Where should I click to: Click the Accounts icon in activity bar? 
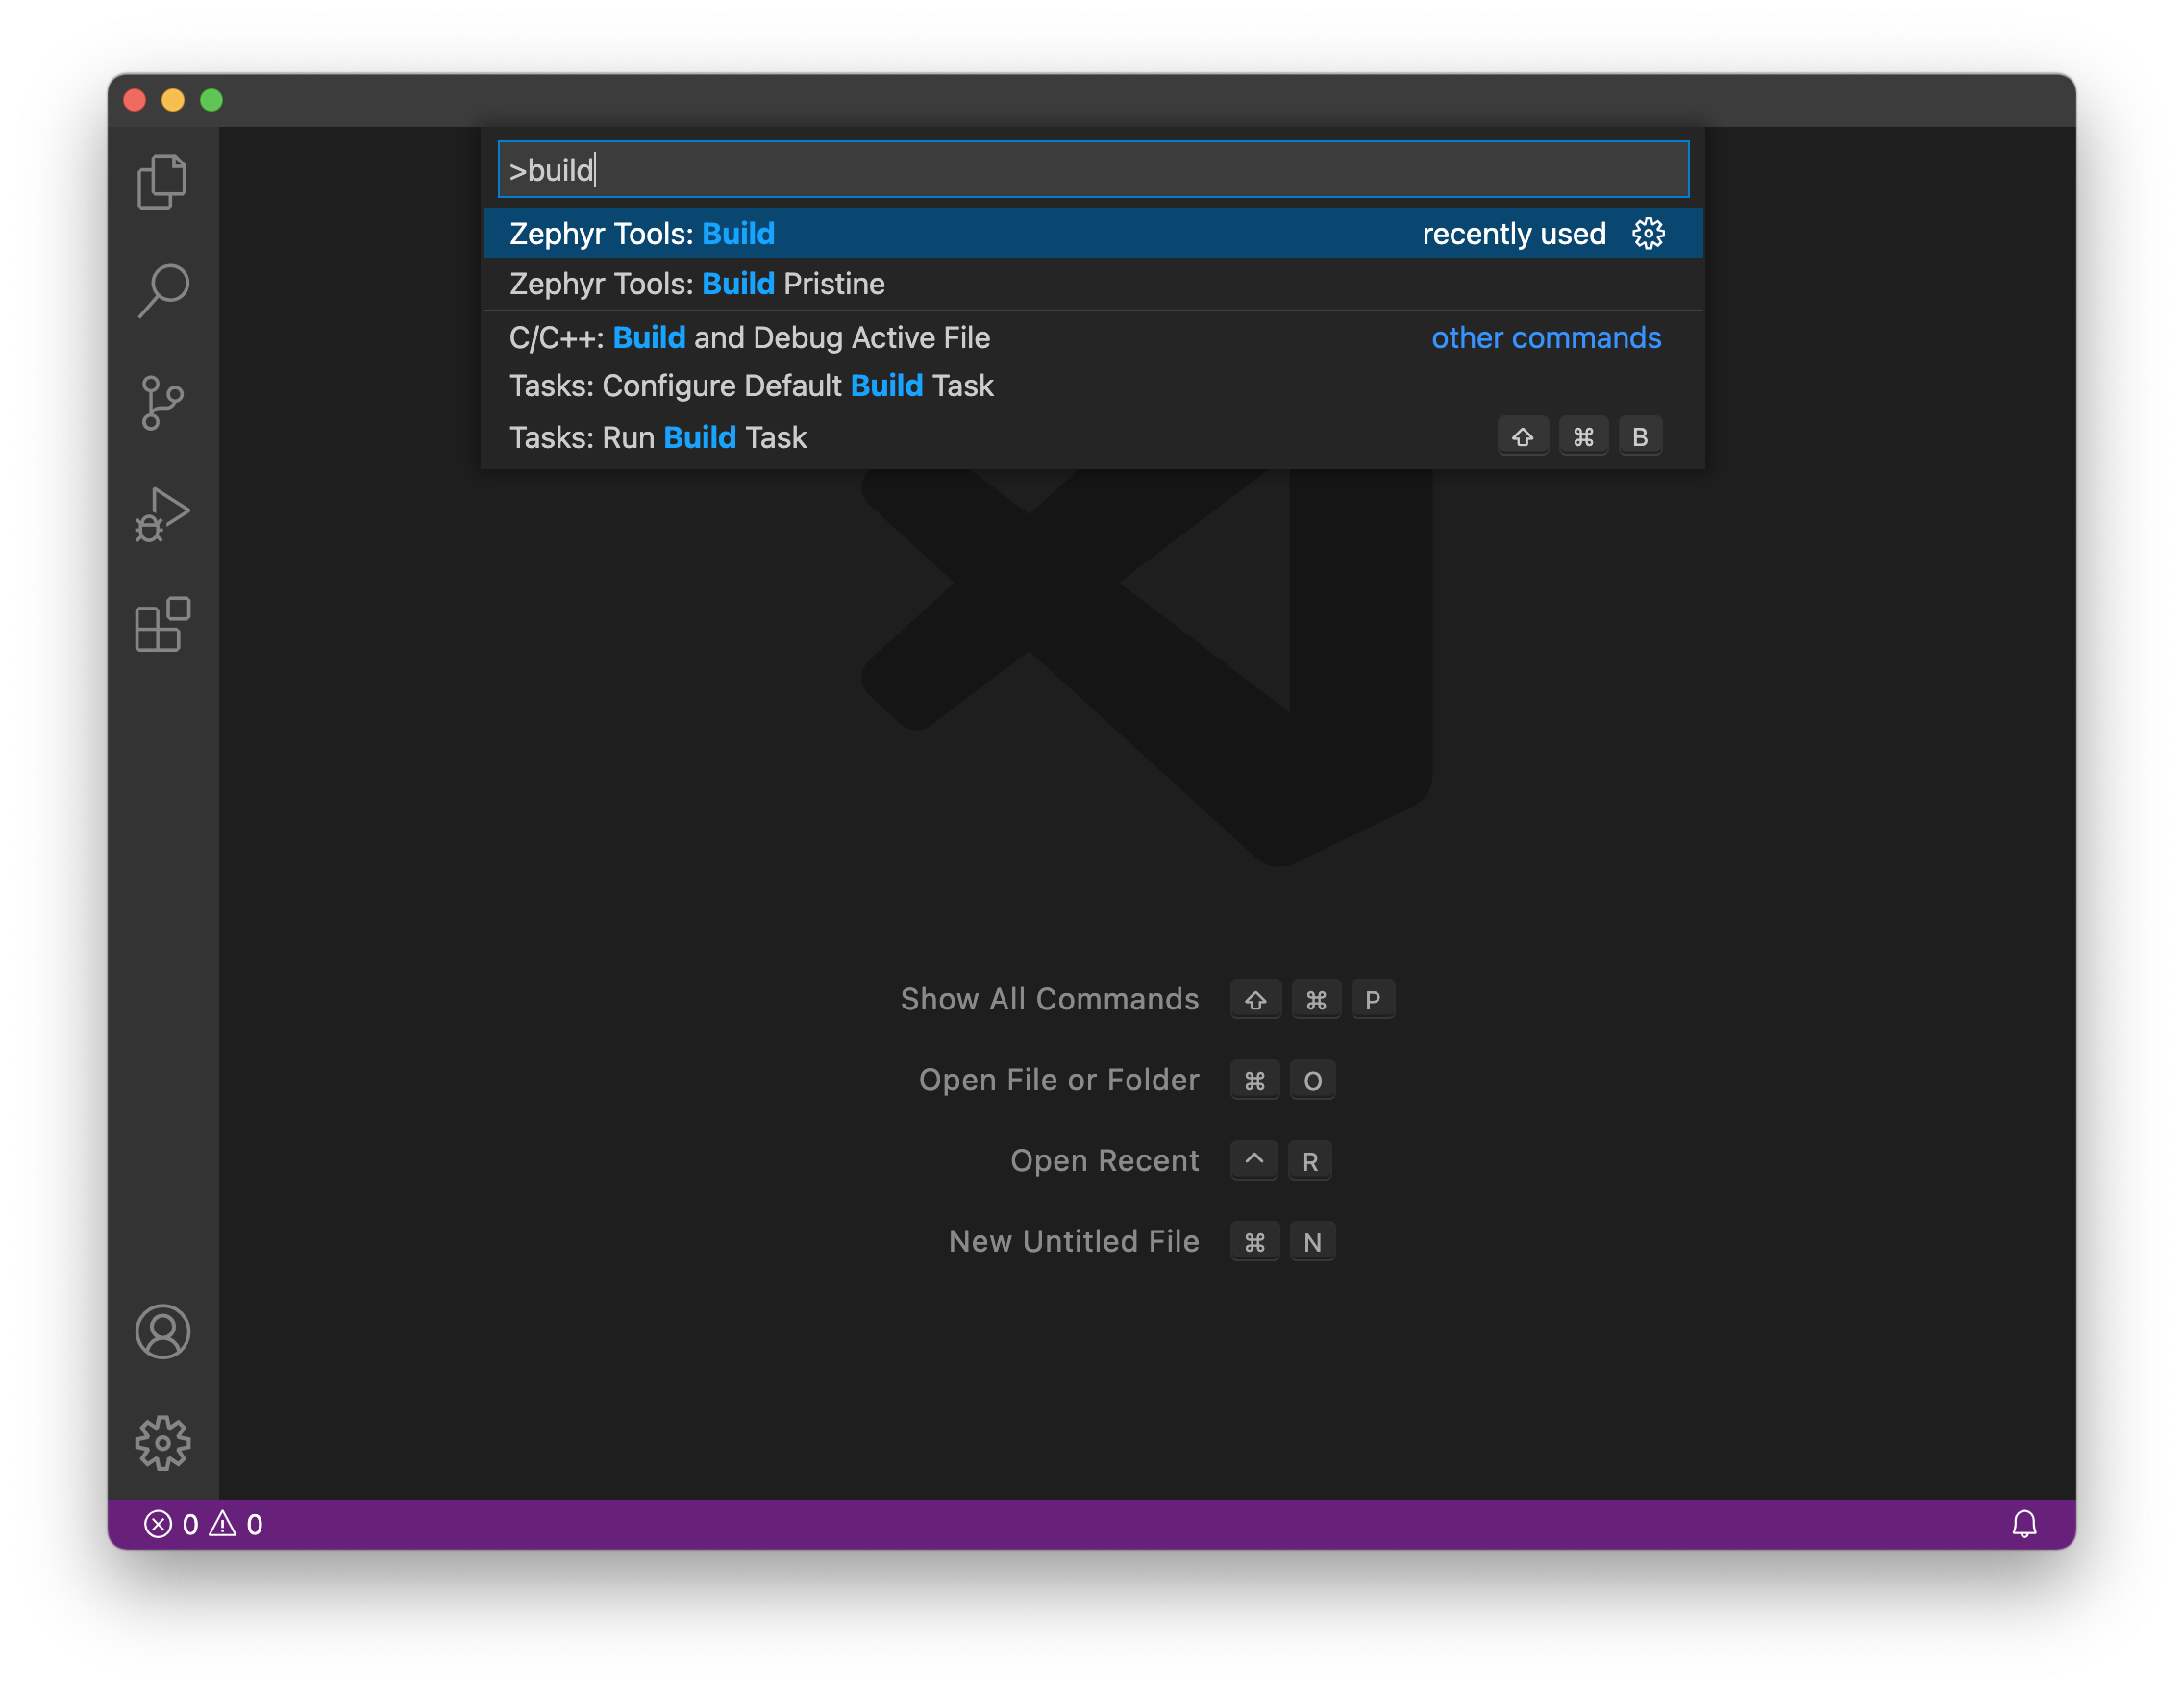tap(162, 1331)
